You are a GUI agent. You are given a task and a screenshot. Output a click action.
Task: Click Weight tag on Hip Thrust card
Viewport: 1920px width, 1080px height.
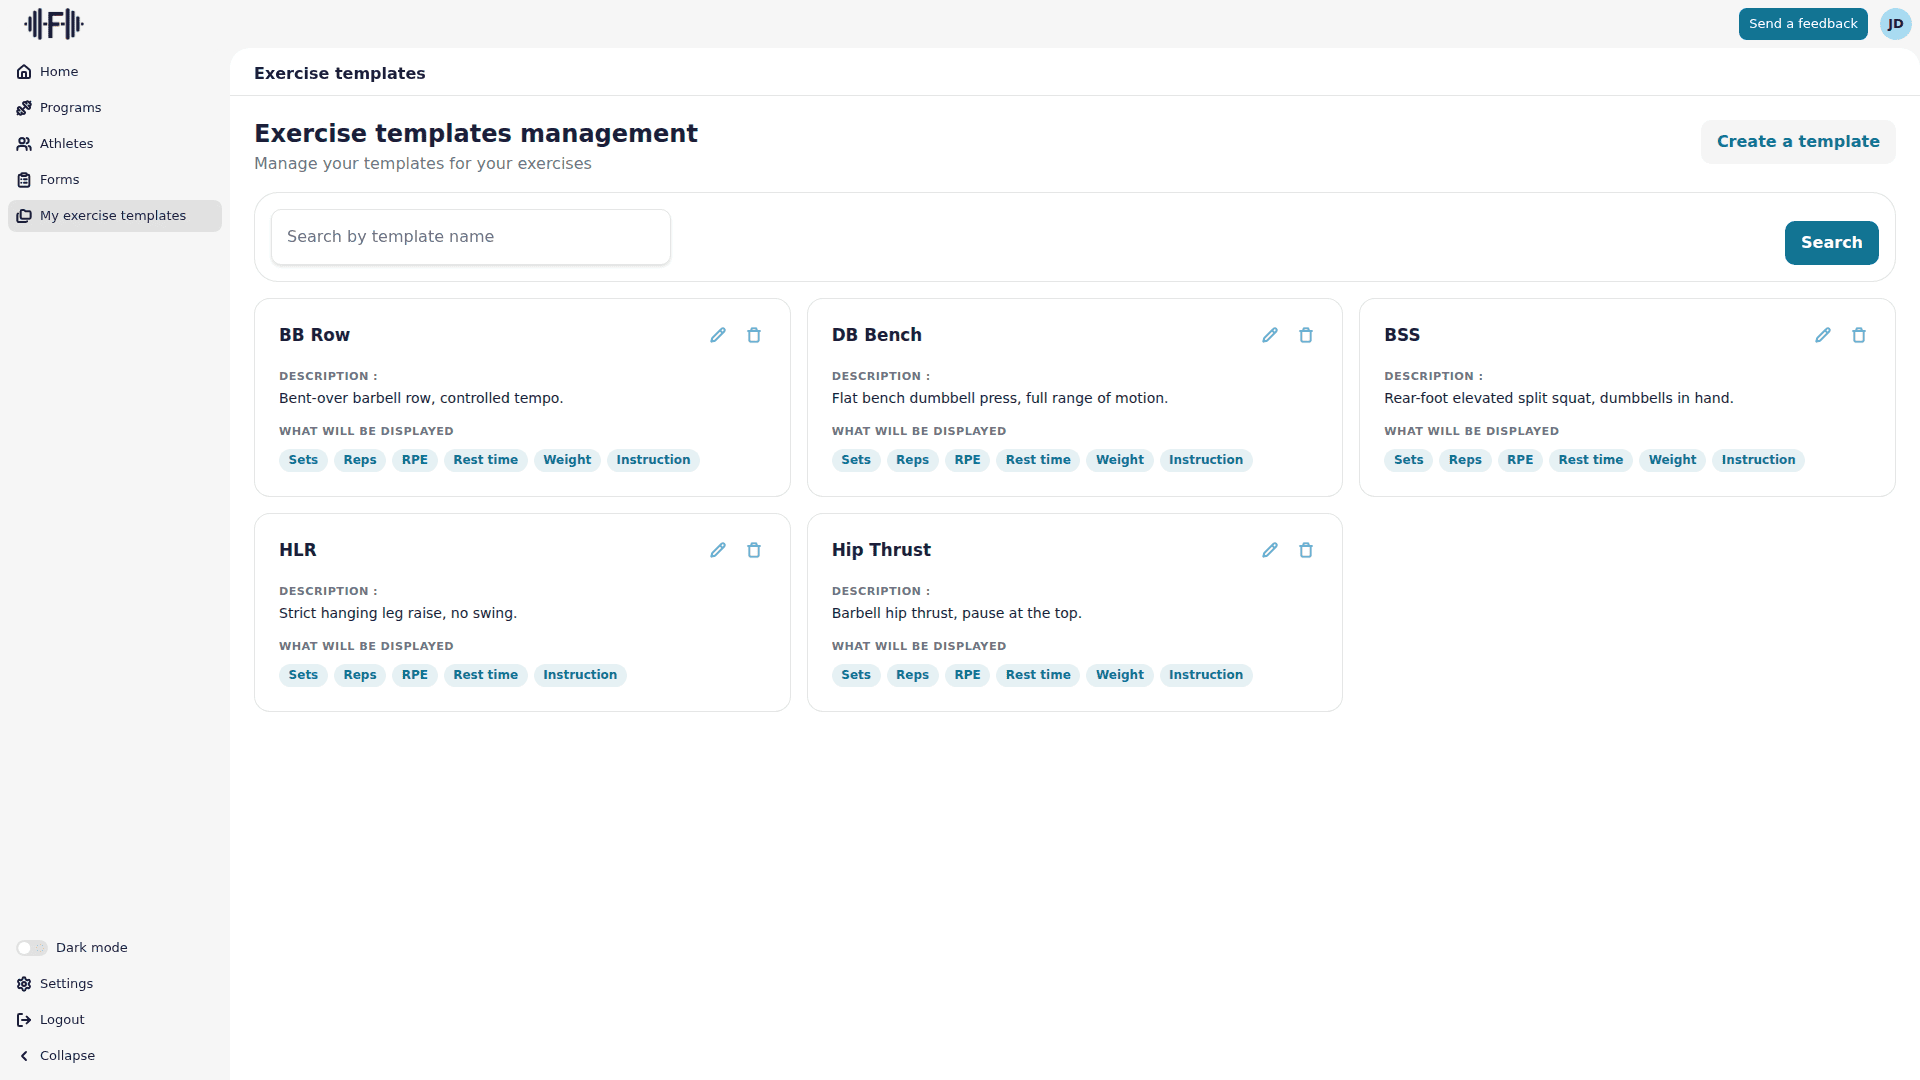1119,675
